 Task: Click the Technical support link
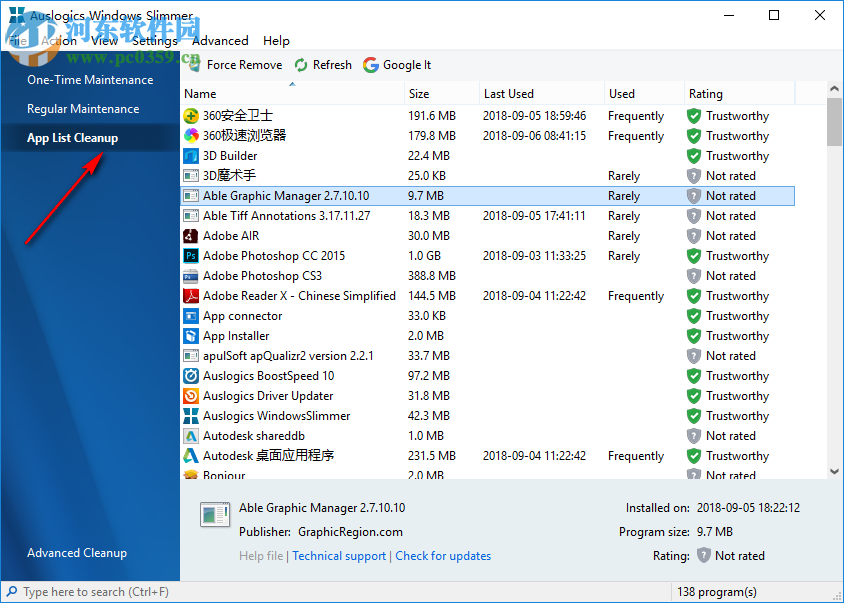[339, 555]
